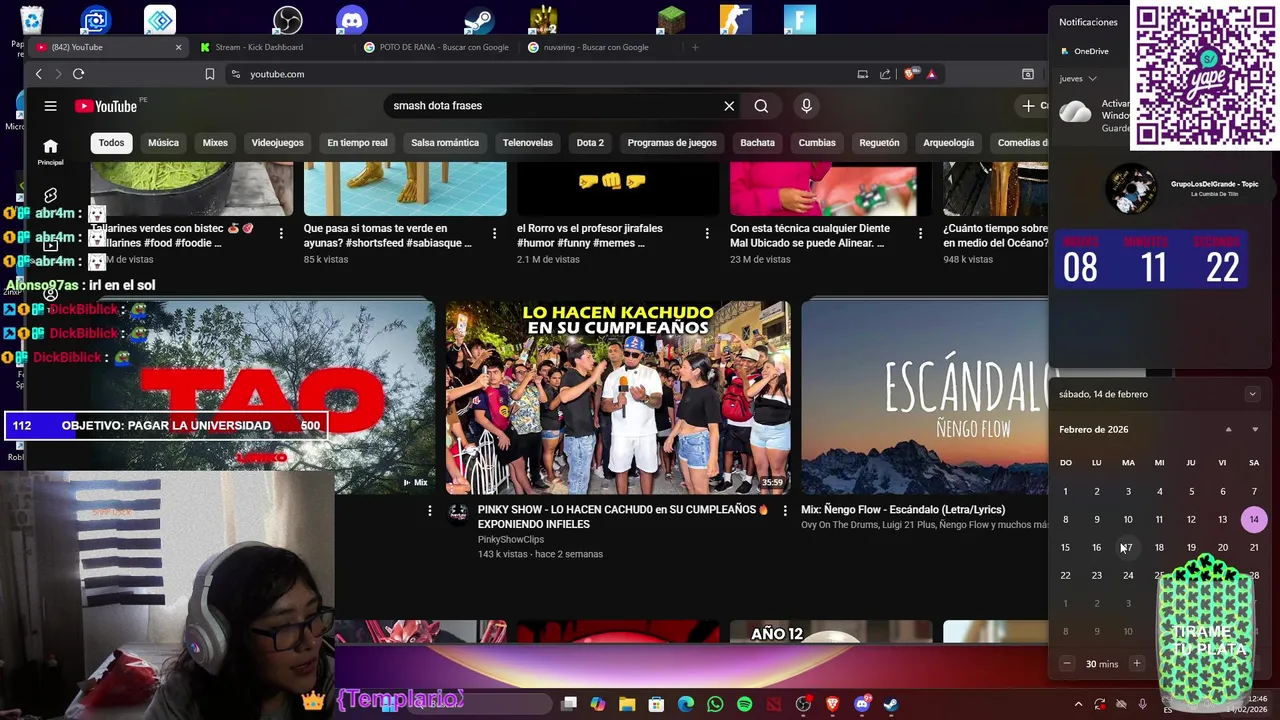Show hidden system tray icons chevron
Screen dimensions: 1280x720
coord(1078,704)
